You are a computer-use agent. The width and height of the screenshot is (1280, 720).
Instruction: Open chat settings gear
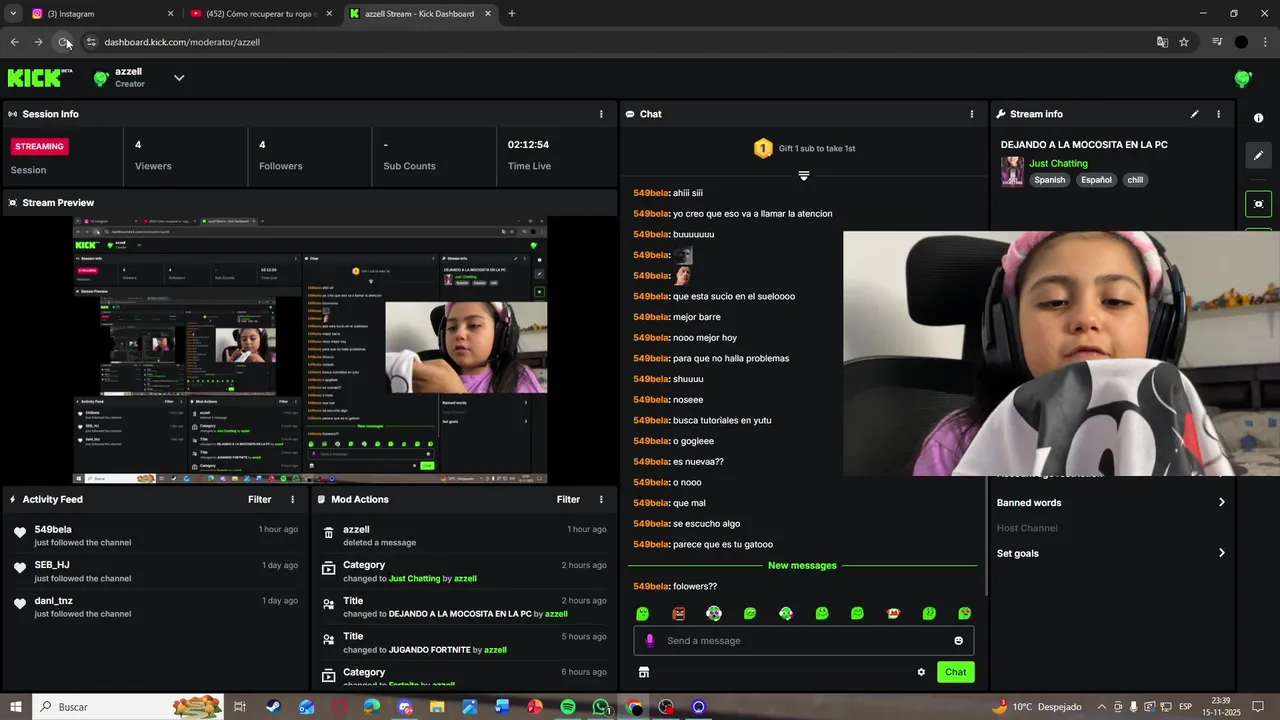(921, 672)
